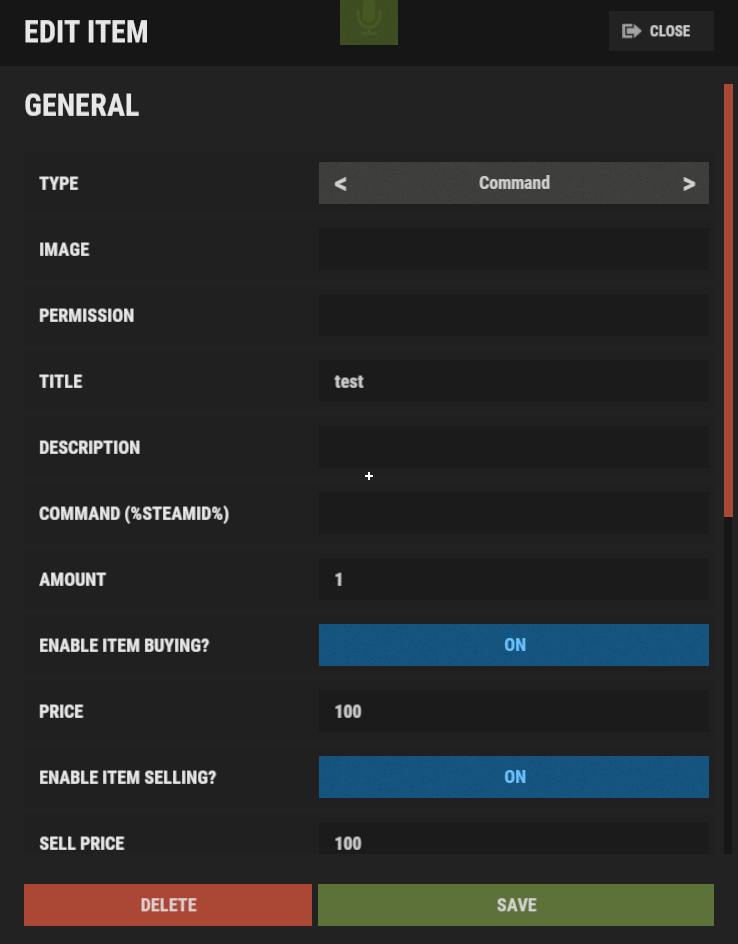Click the Image input field
The width and height of the screenshot is (738, 944).
coord(514,249)
